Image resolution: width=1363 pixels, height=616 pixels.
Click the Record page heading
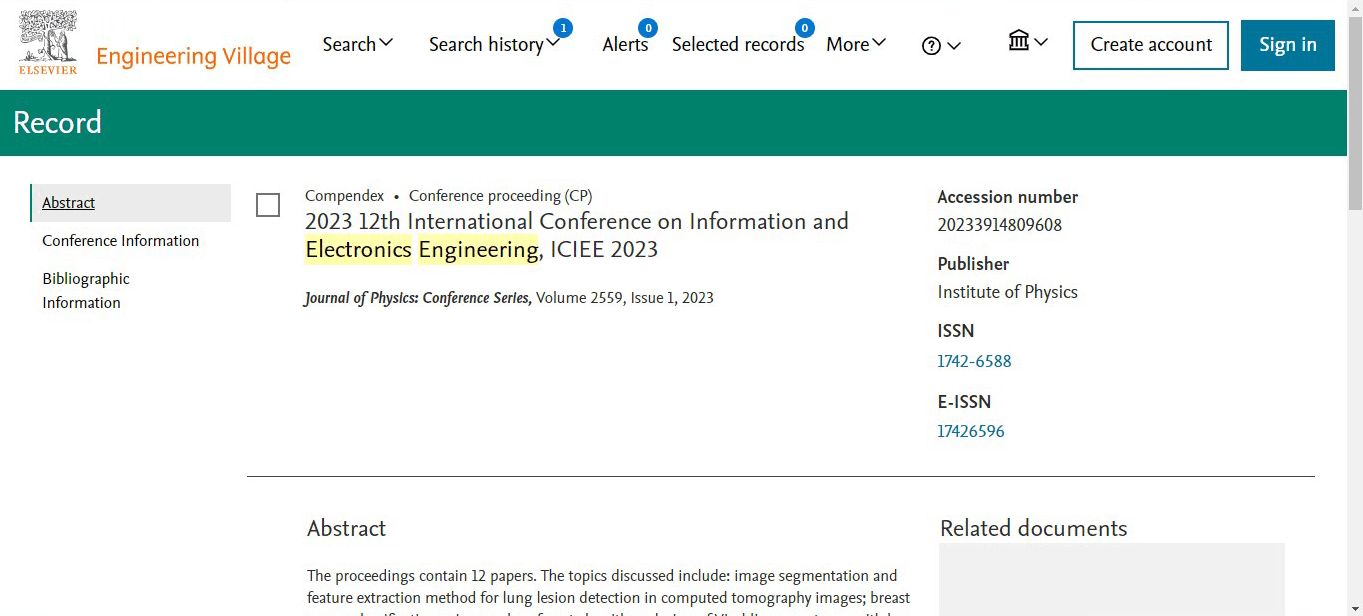pyautogui.click(x=57, y=122)
